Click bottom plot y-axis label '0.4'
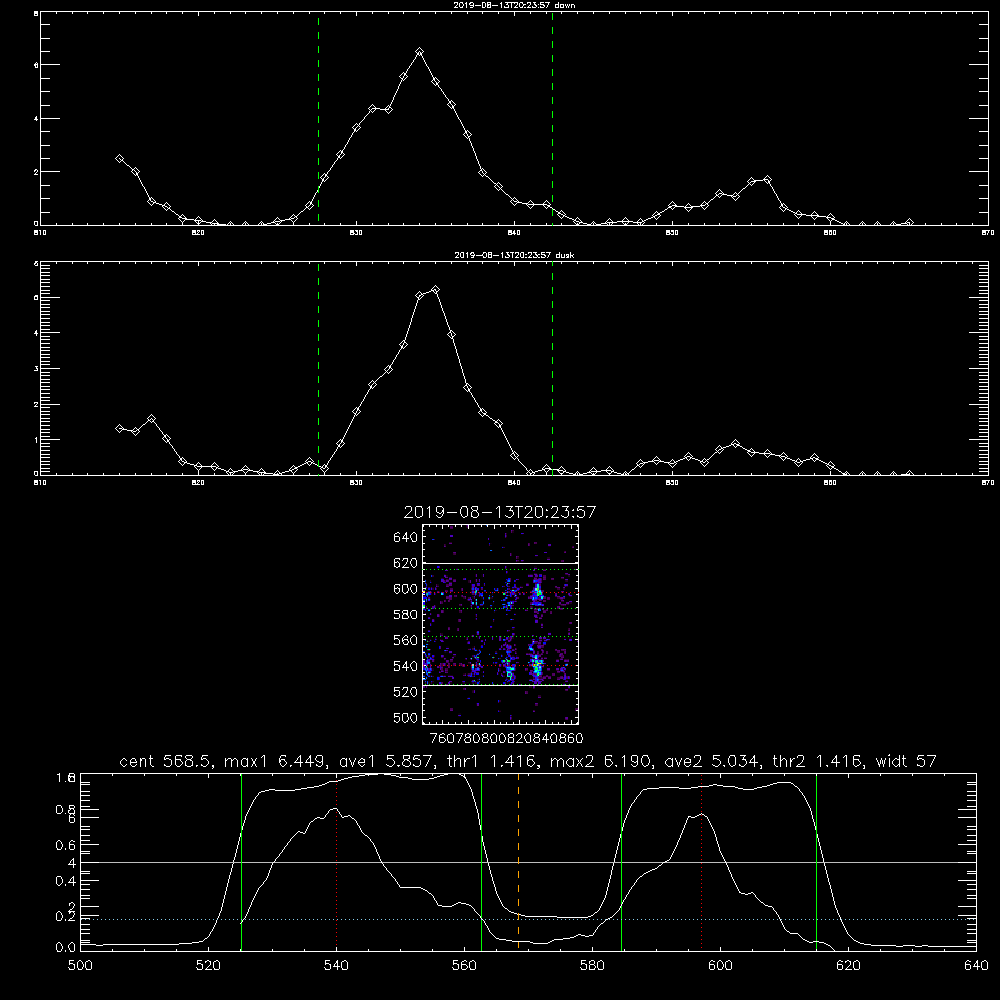Viewport: 1000px width, 1000px height. [x=66, y=881]
